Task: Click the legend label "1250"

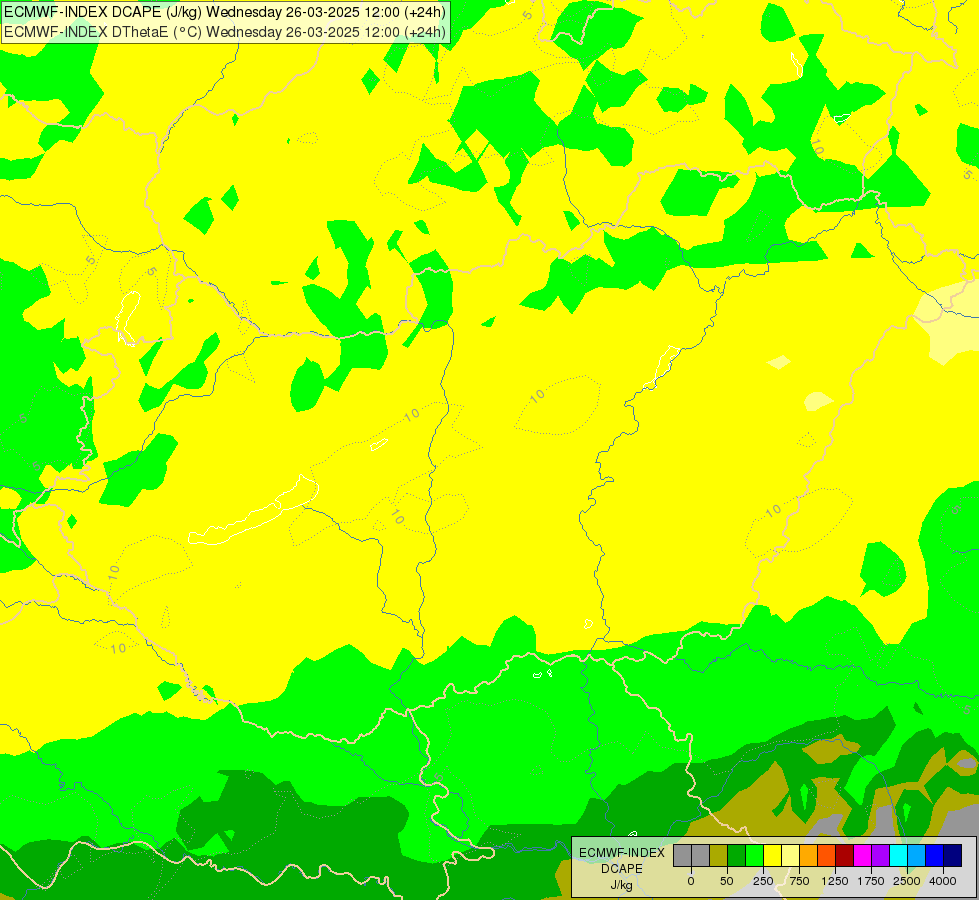Action: click(835, 881)
